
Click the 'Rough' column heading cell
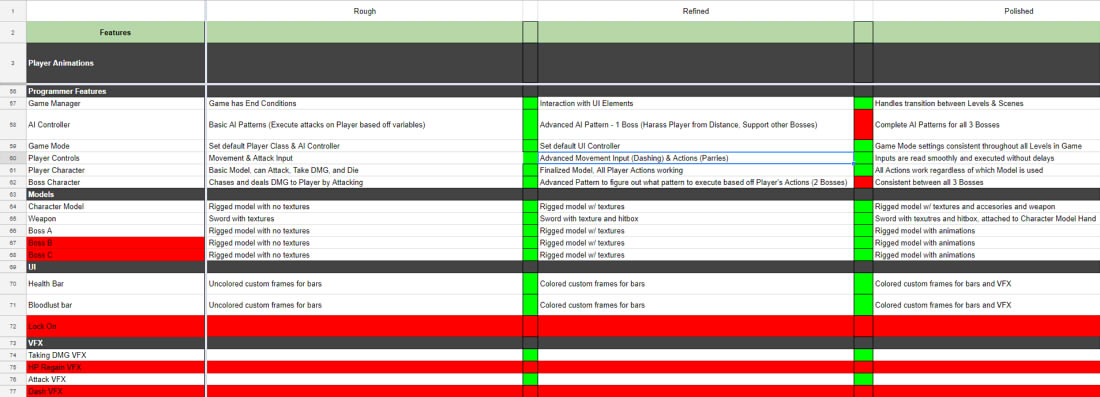(364, 11)
